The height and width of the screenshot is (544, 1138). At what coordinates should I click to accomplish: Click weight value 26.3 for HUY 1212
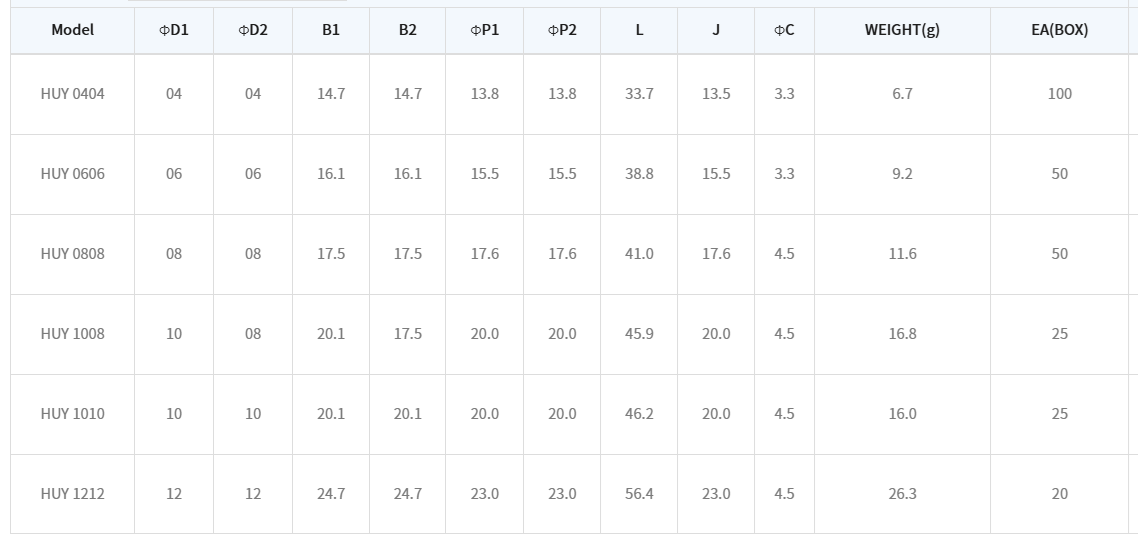[x=902, y=494]
